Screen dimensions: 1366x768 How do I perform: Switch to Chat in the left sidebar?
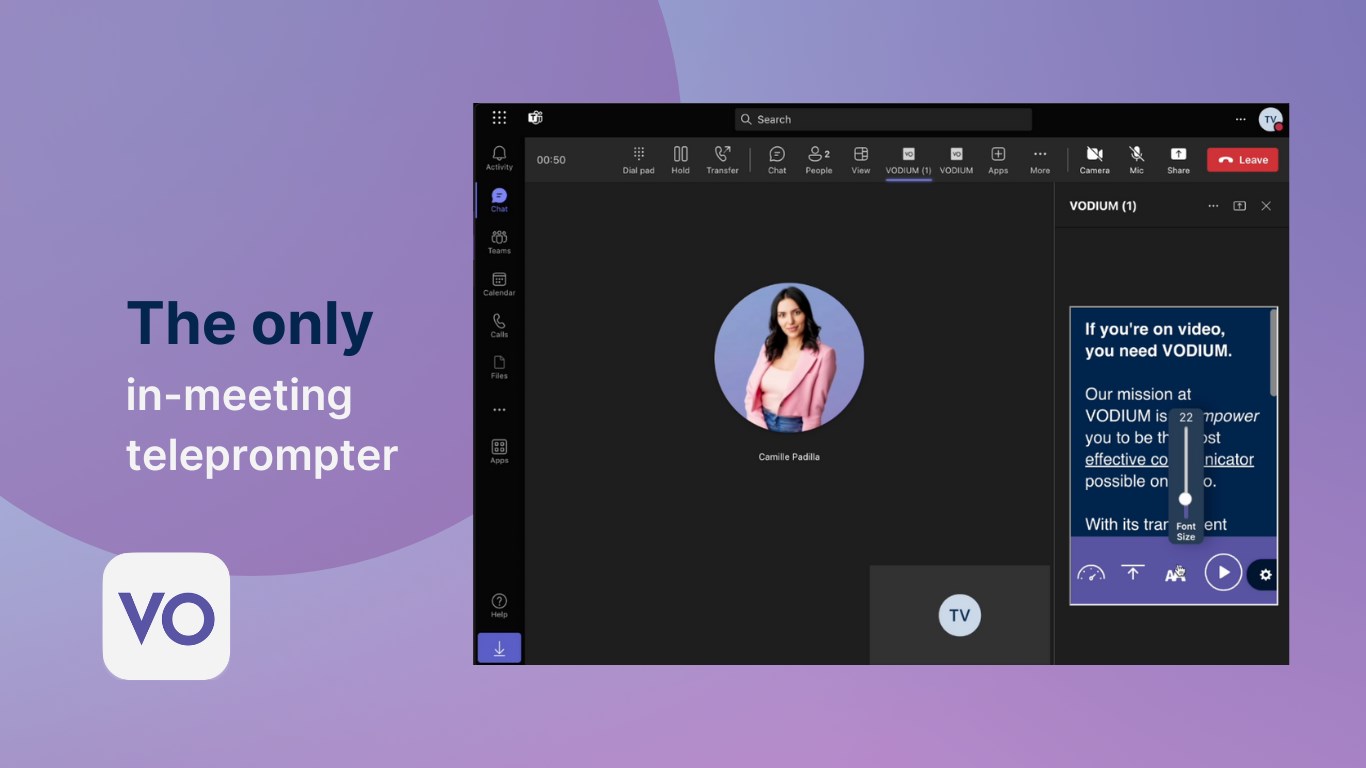[x=499, y=200]
